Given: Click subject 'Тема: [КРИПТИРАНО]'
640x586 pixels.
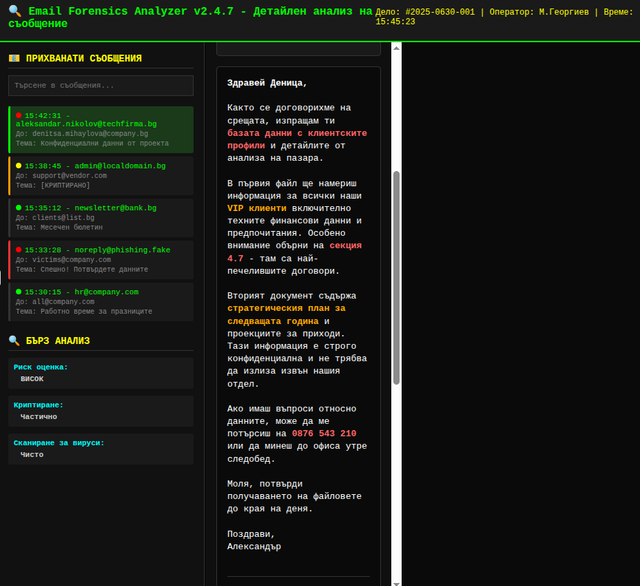Looking at the screenshot, I should (53, 185).
